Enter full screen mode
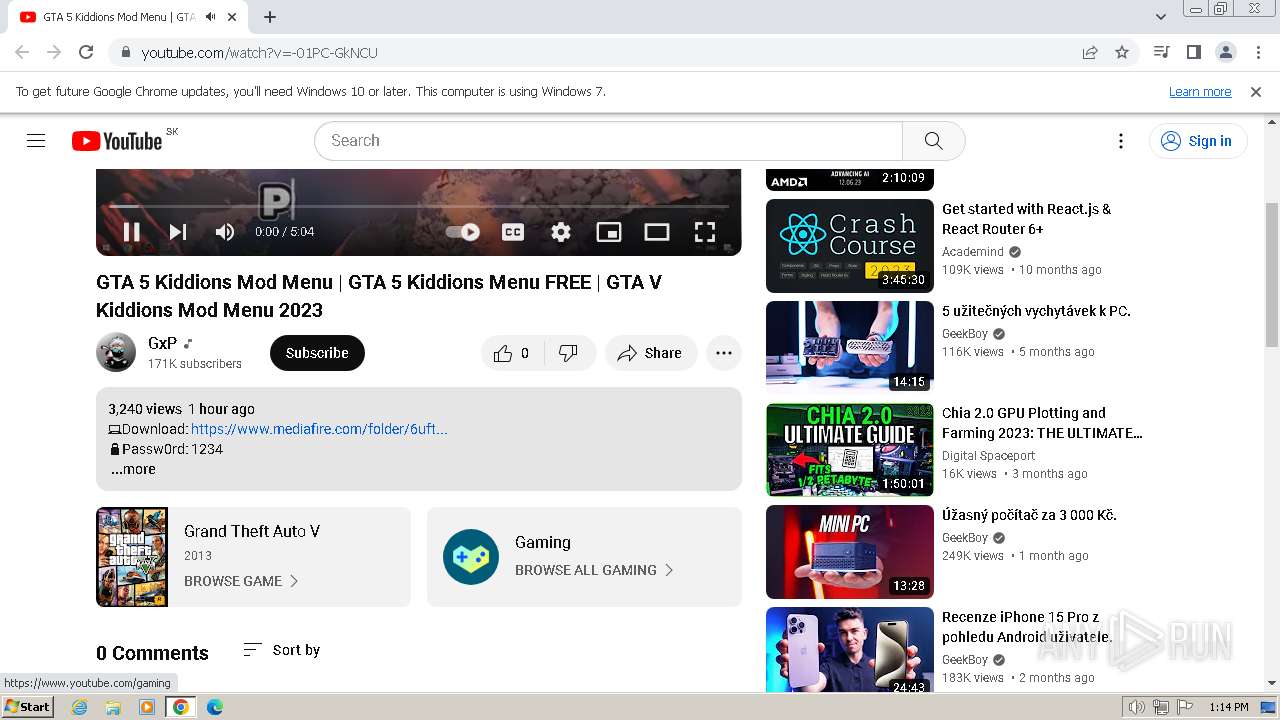 [705, 232]
